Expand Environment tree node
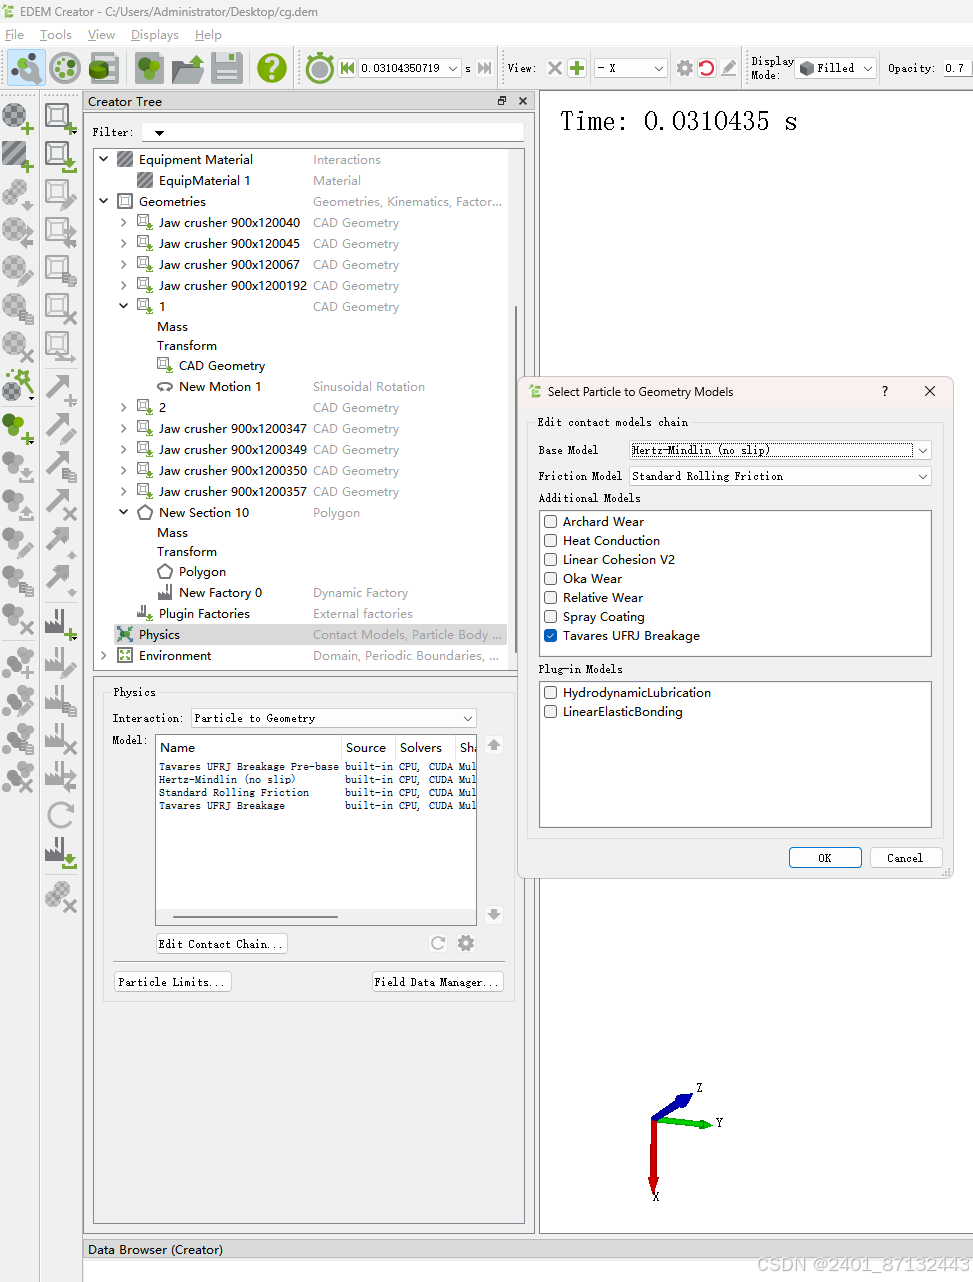973x1282 pixels. (x=103, y=655)
